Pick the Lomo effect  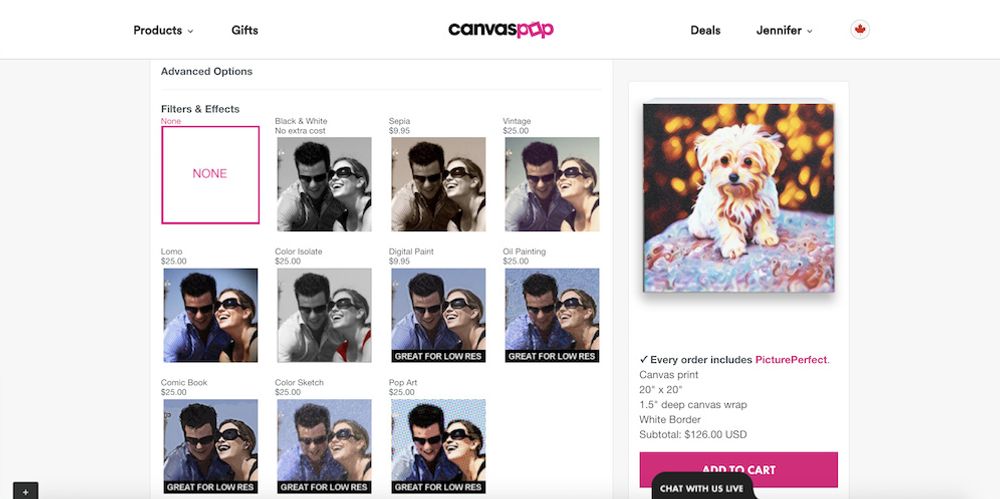coord(210,315)
